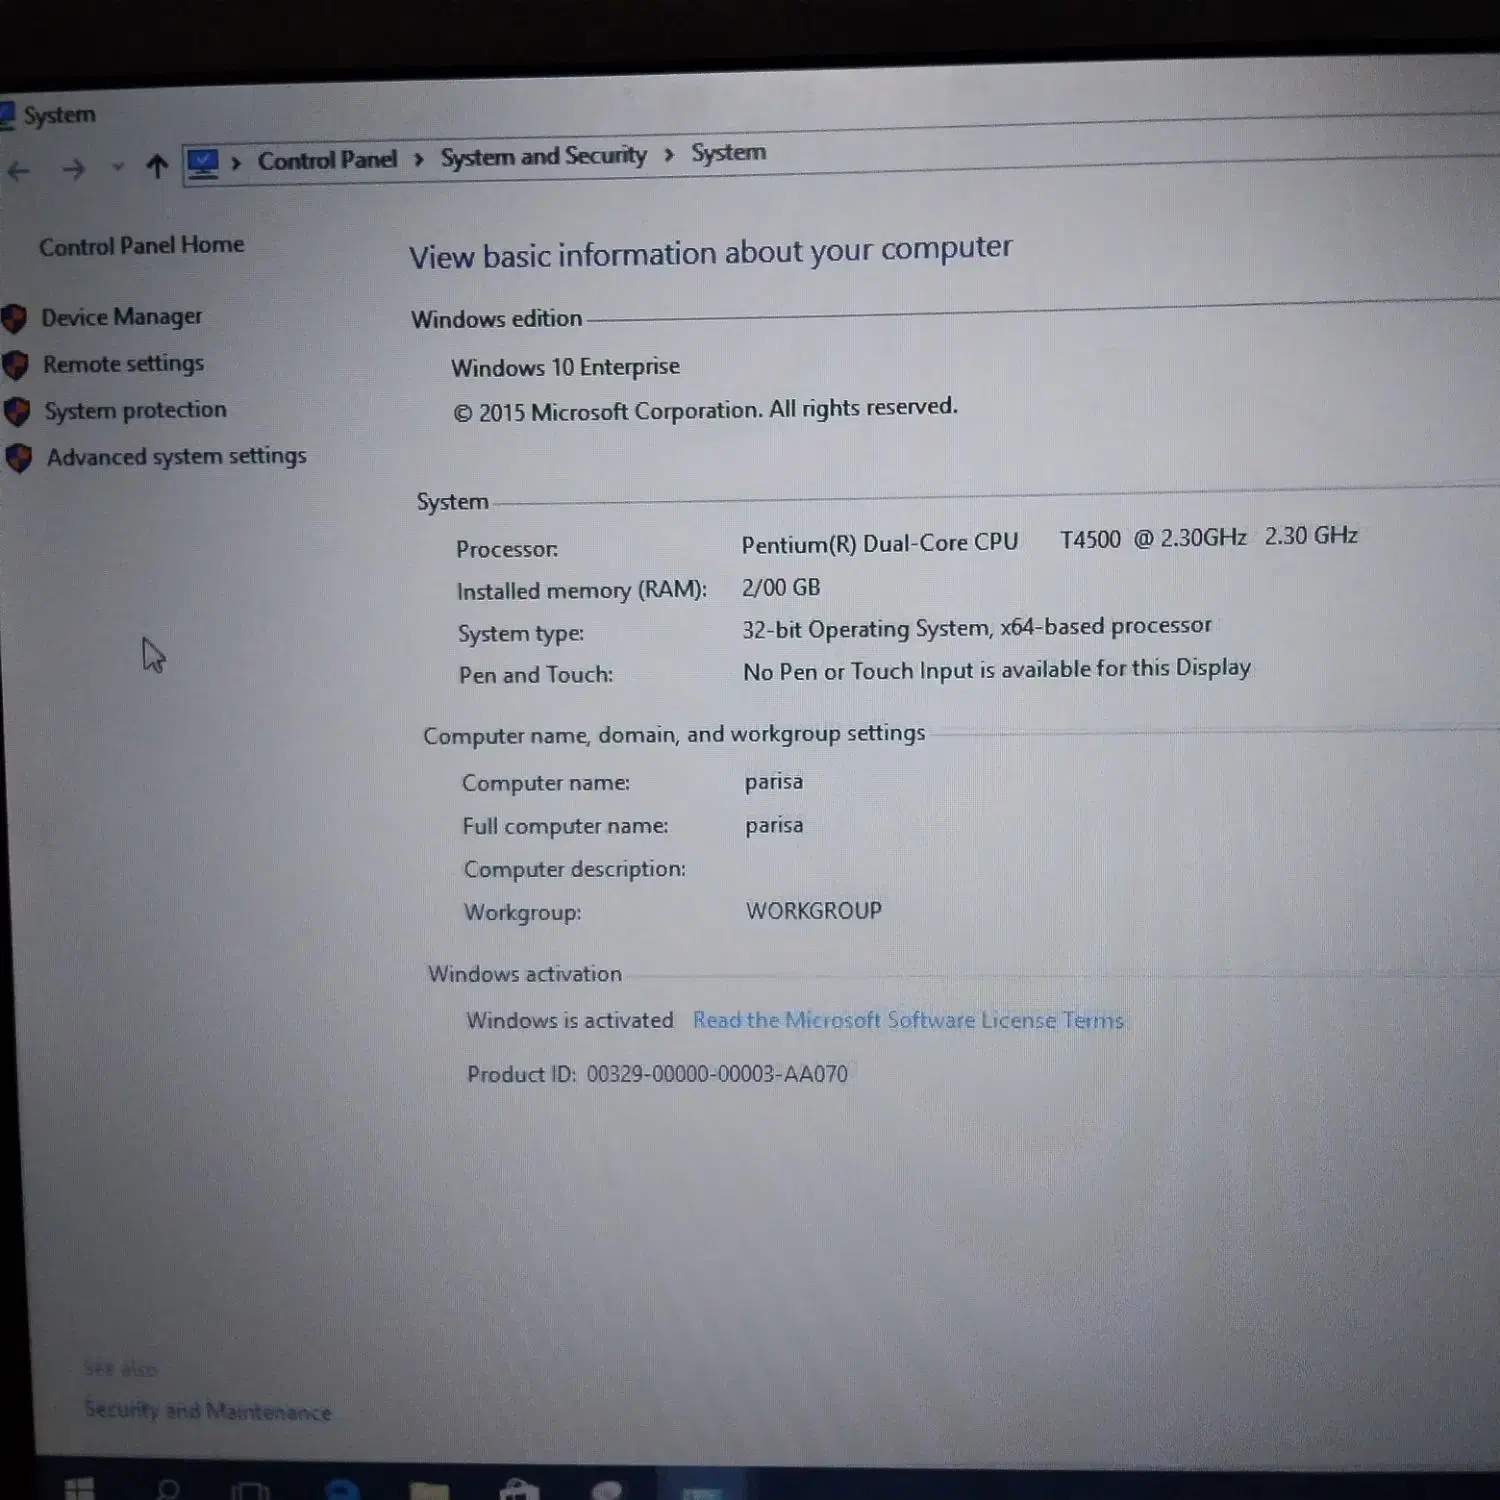Click the Product ID '00329-00000-00003-AA070'
1500x1500 pixels.
tap(717, 1075)
